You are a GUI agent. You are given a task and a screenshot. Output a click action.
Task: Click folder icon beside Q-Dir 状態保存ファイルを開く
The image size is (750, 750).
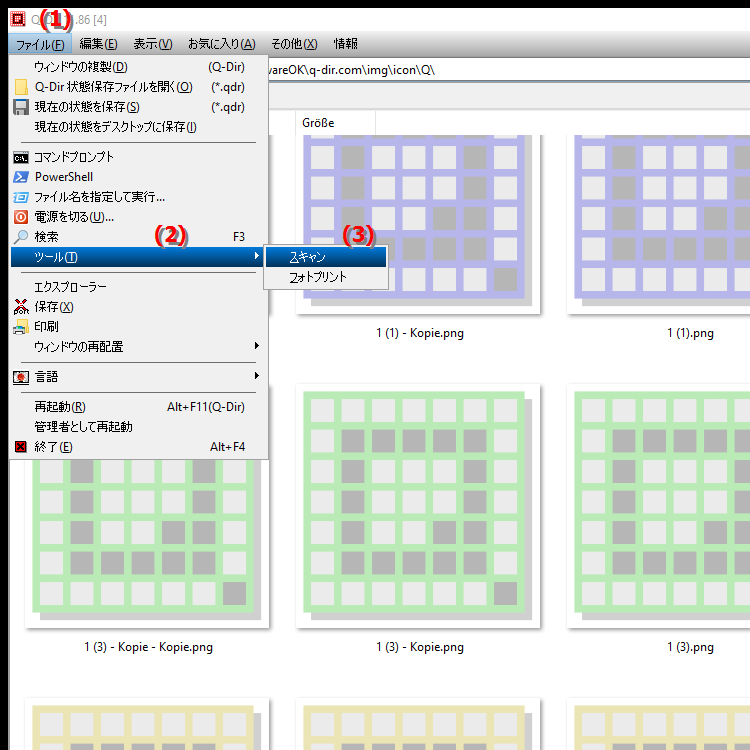(x=21, y=87)
